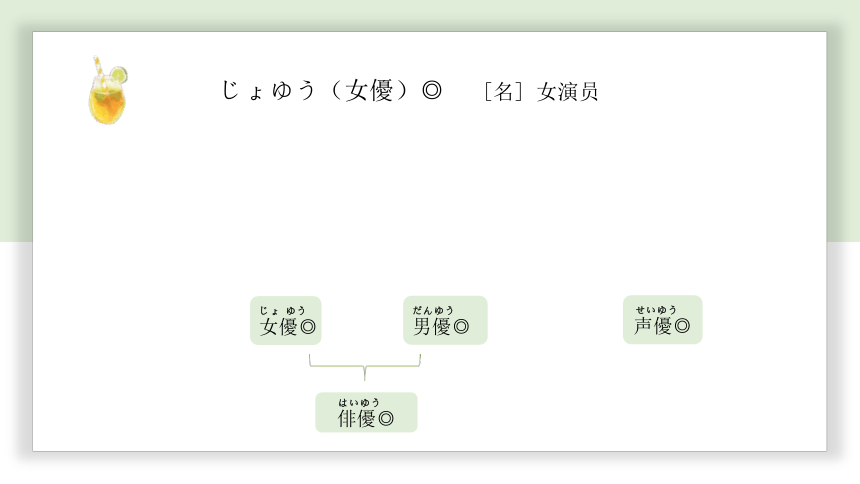Click the furigana じょゆう above 女優
Screen dimensions: 860x484
[x=282, y=311]
